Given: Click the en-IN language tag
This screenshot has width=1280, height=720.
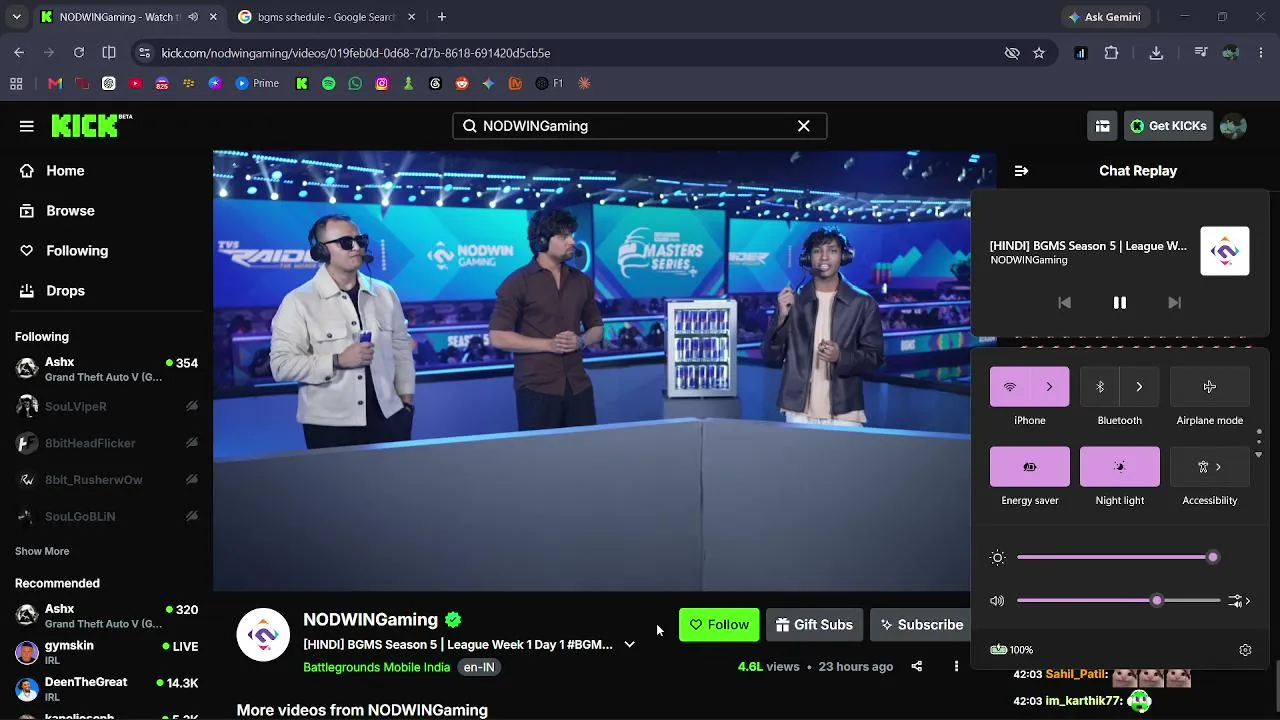Looking at the screenshot, I should 479,667.
